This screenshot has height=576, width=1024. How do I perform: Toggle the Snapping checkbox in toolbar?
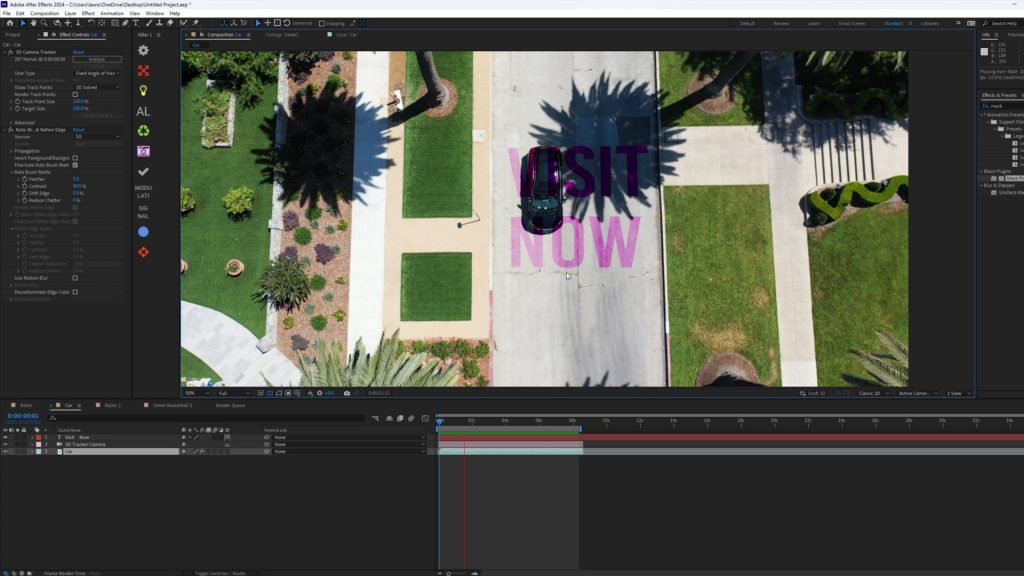point(321,24)
